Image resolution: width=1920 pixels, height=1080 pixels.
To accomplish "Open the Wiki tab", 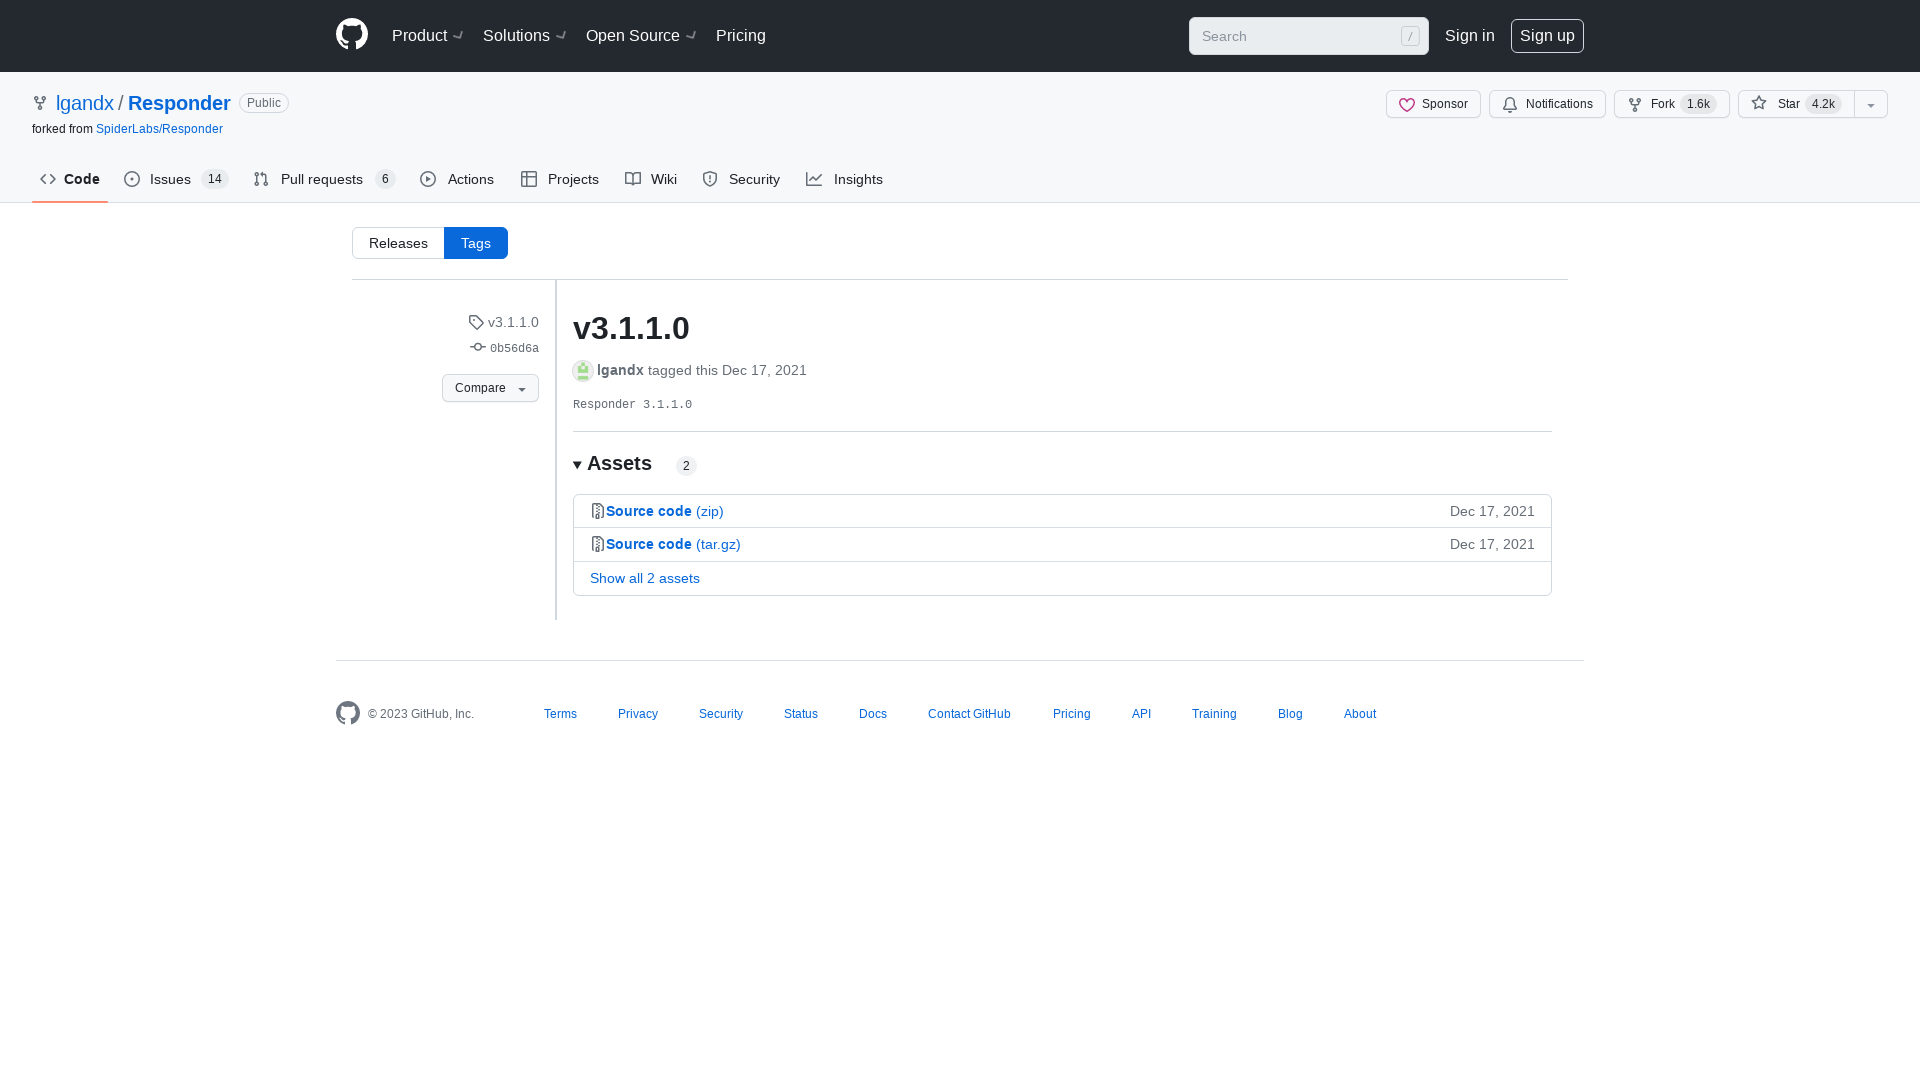I will point(651,179).
